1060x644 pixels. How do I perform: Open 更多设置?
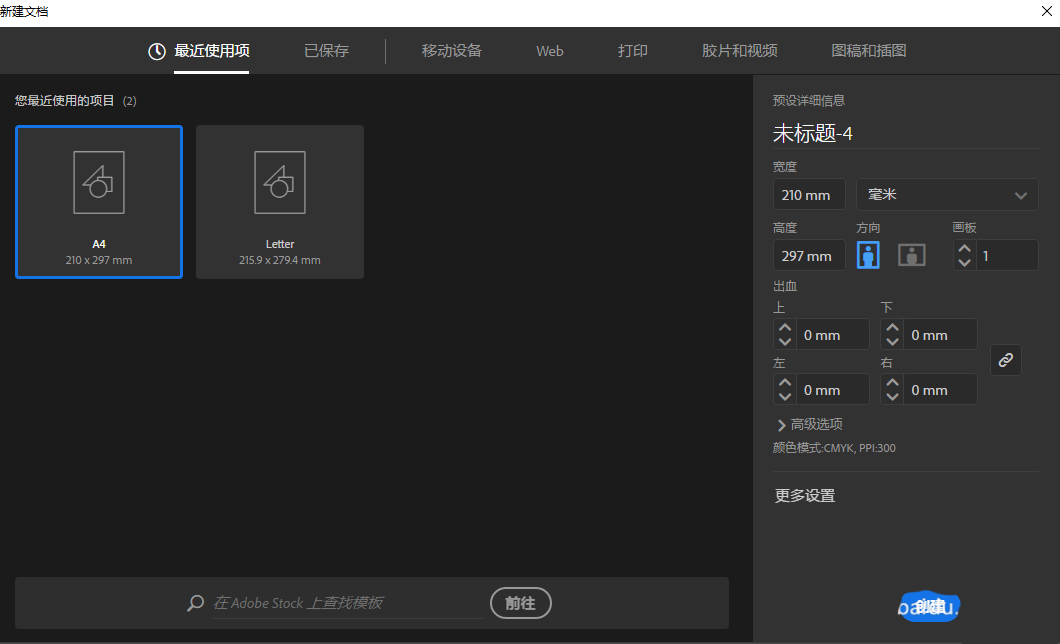point(804,495)
